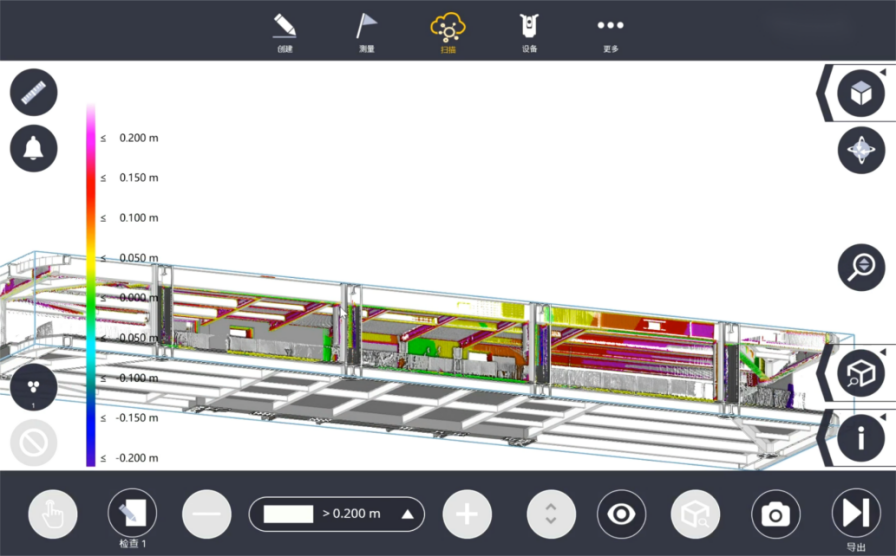Screen dimensions: 896x556
Task: Click the three-dot point cloud button
Action: point(34,387)
